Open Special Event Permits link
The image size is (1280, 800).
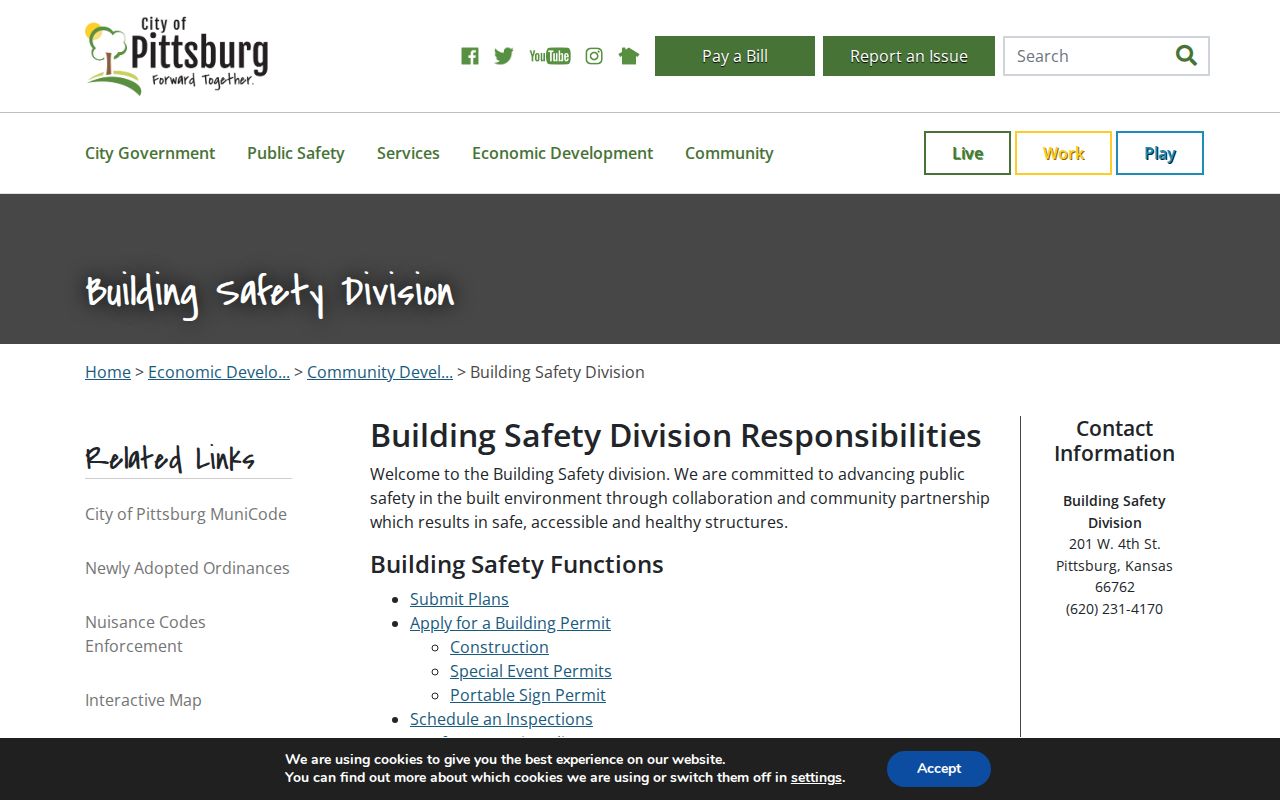[x=531, y=671]
